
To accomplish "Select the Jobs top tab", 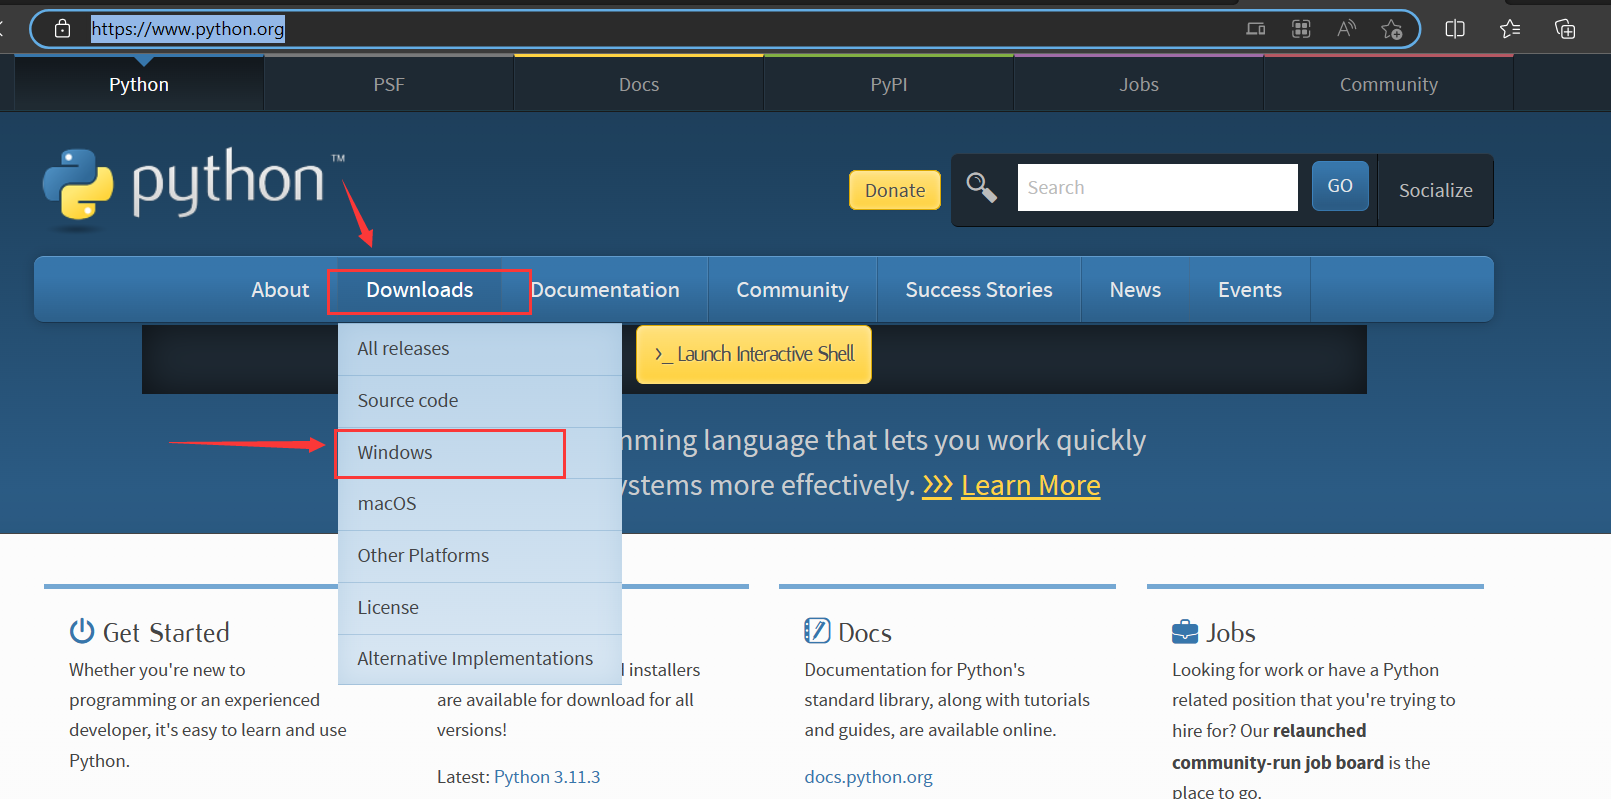I will [x=1139, y=84].
